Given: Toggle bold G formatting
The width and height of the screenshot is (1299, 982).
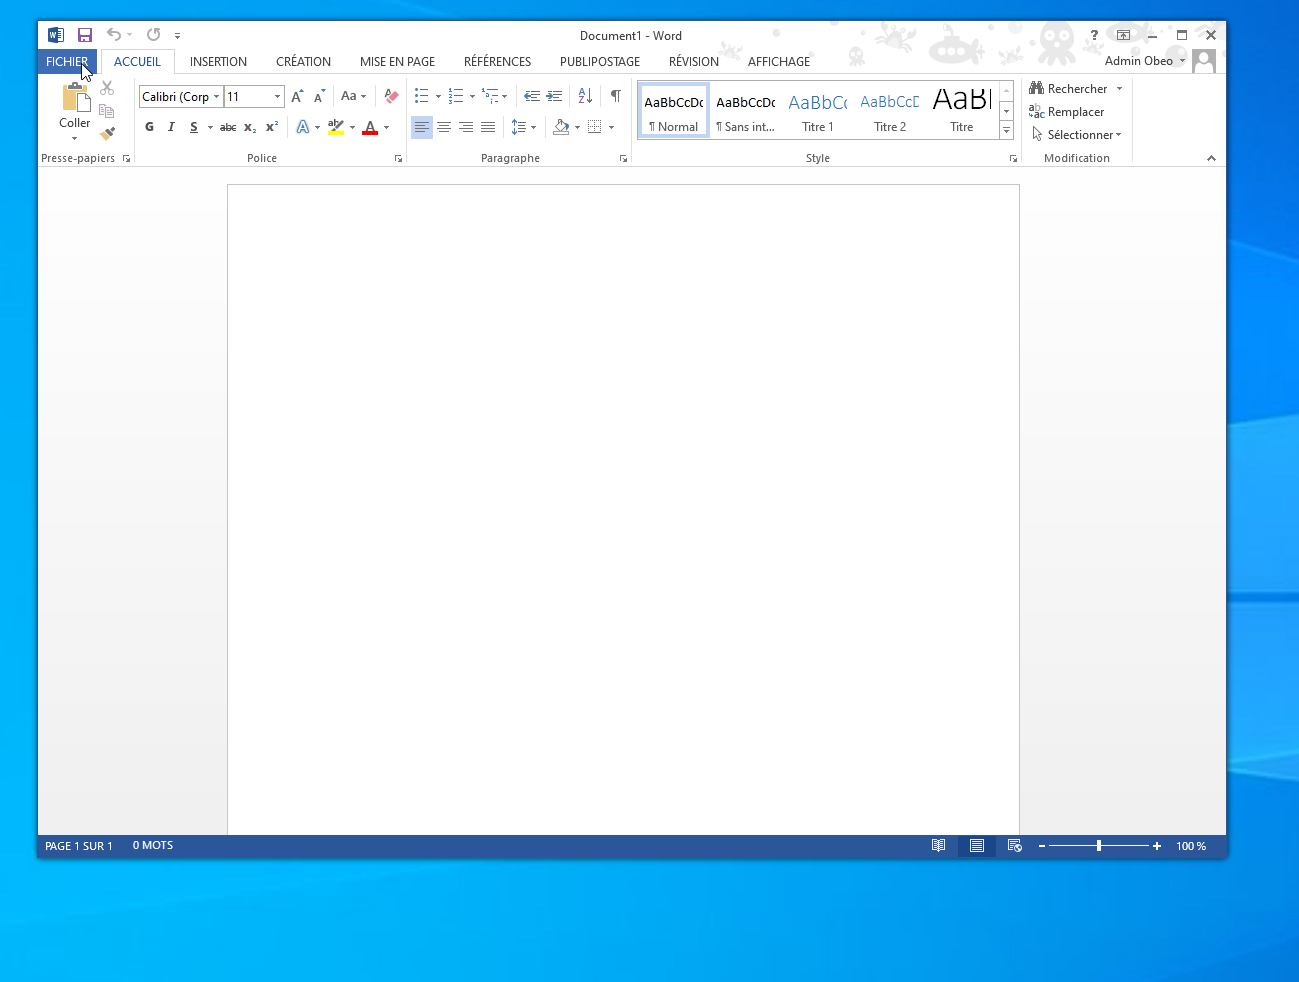Looking at the screenshot, I should click(x=149, y=127).
